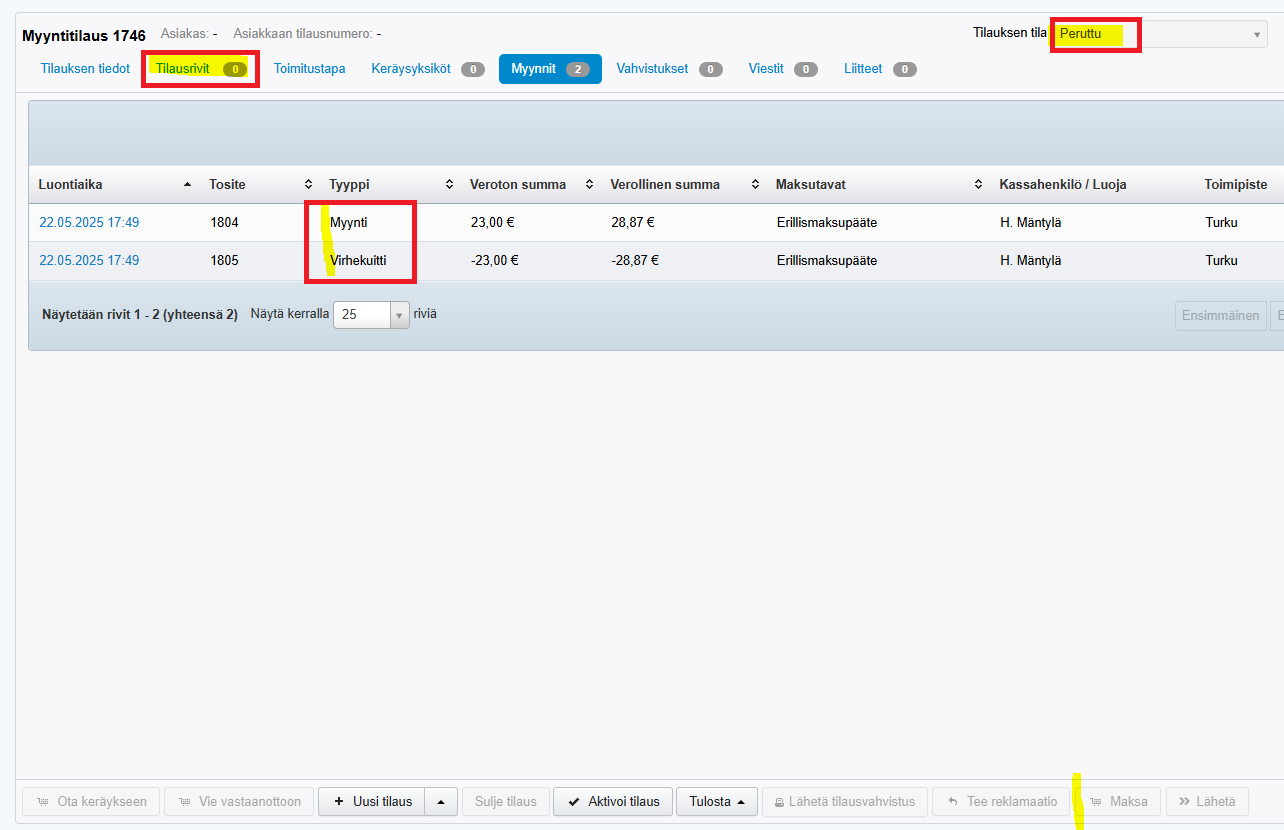Select the Vahvistukset tab

[x=668, y=69]
